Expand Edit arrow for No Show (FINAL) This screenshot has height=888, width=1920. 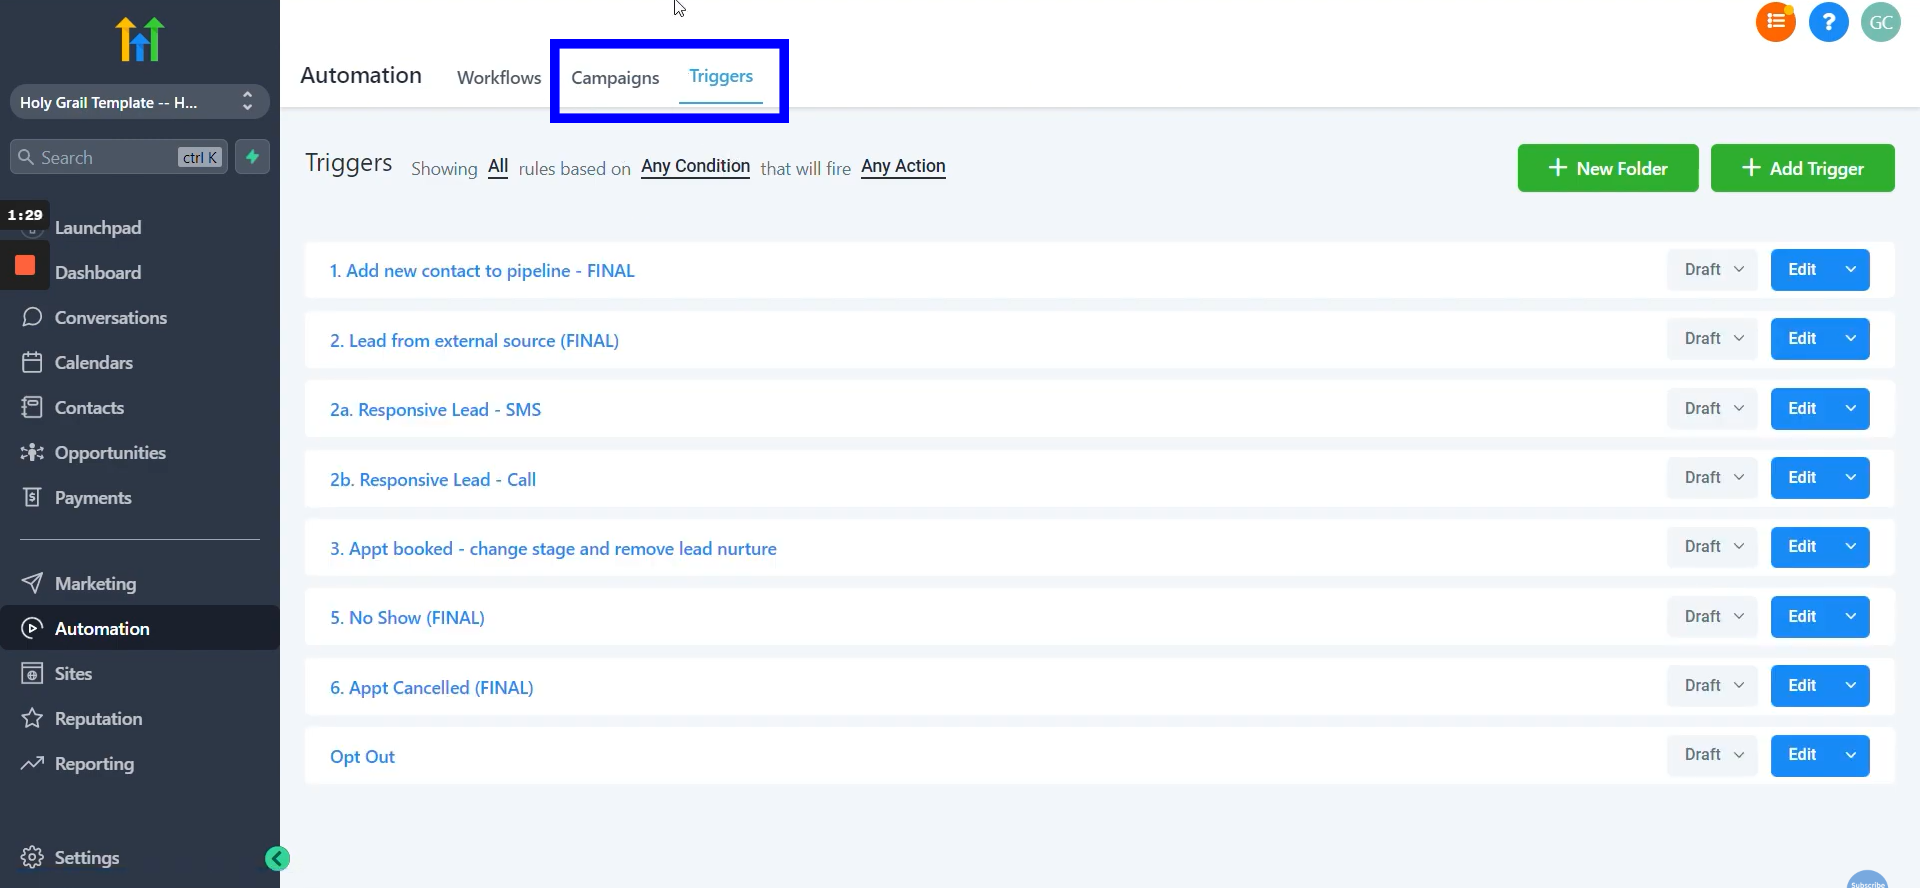pos(1850,617)
